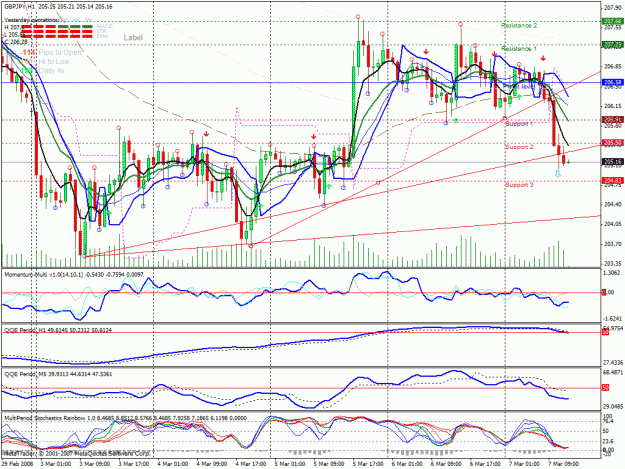This screenshot has height=469, width=625.
Task: Click the blue 206.58 pivot price tag
Action: click(x=613, y=82)
